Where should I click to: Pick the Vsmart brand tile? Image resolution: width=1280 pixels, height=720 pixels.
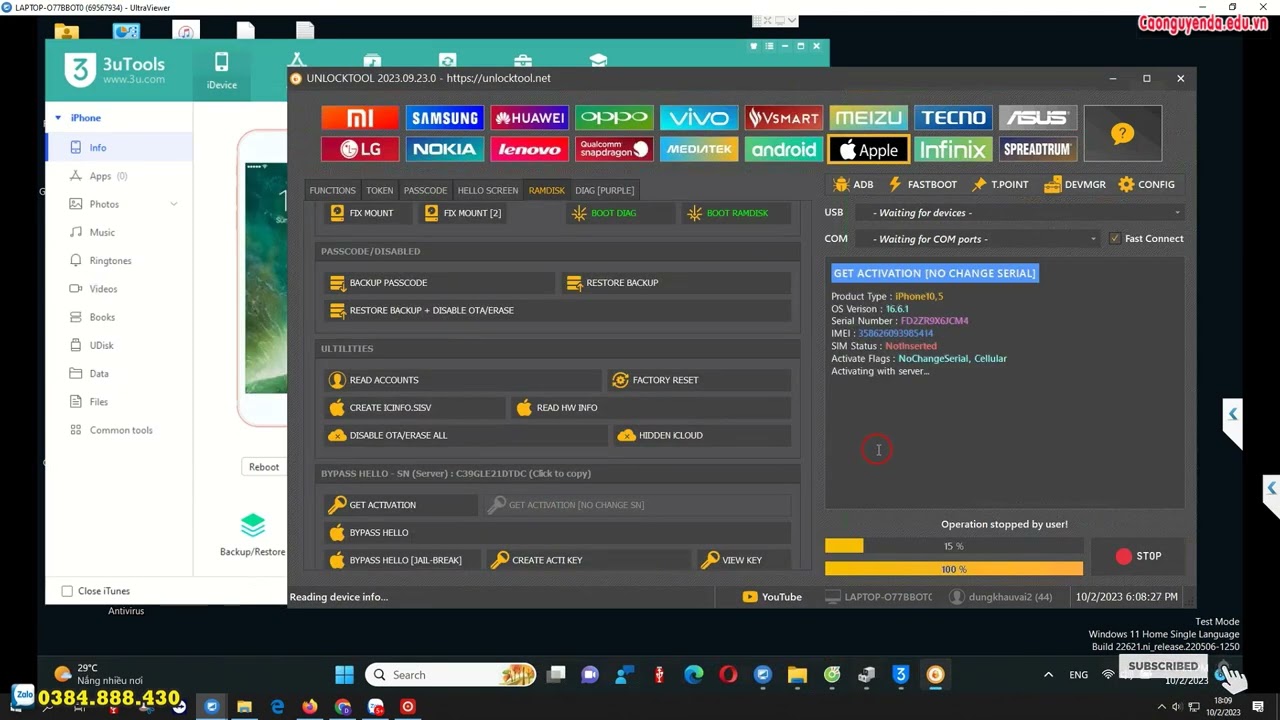point(784,118)
